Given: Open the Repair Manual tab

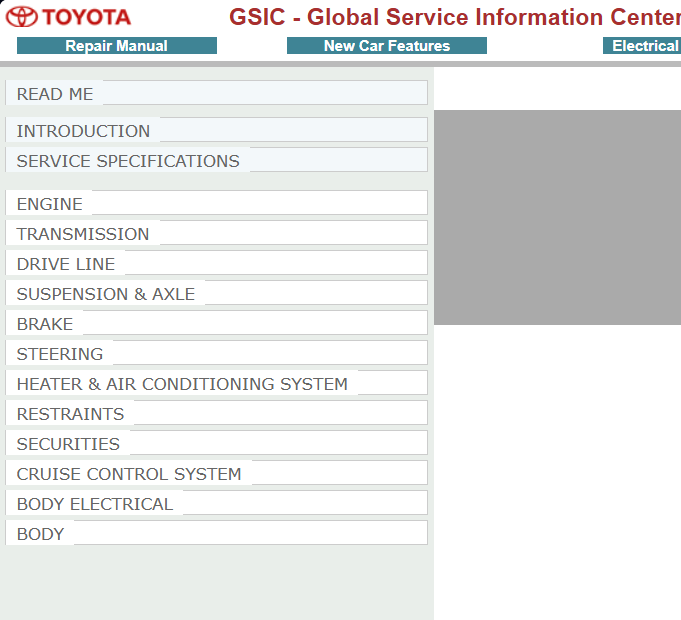Looking at the screenshot, I should (x=117, y=46).
